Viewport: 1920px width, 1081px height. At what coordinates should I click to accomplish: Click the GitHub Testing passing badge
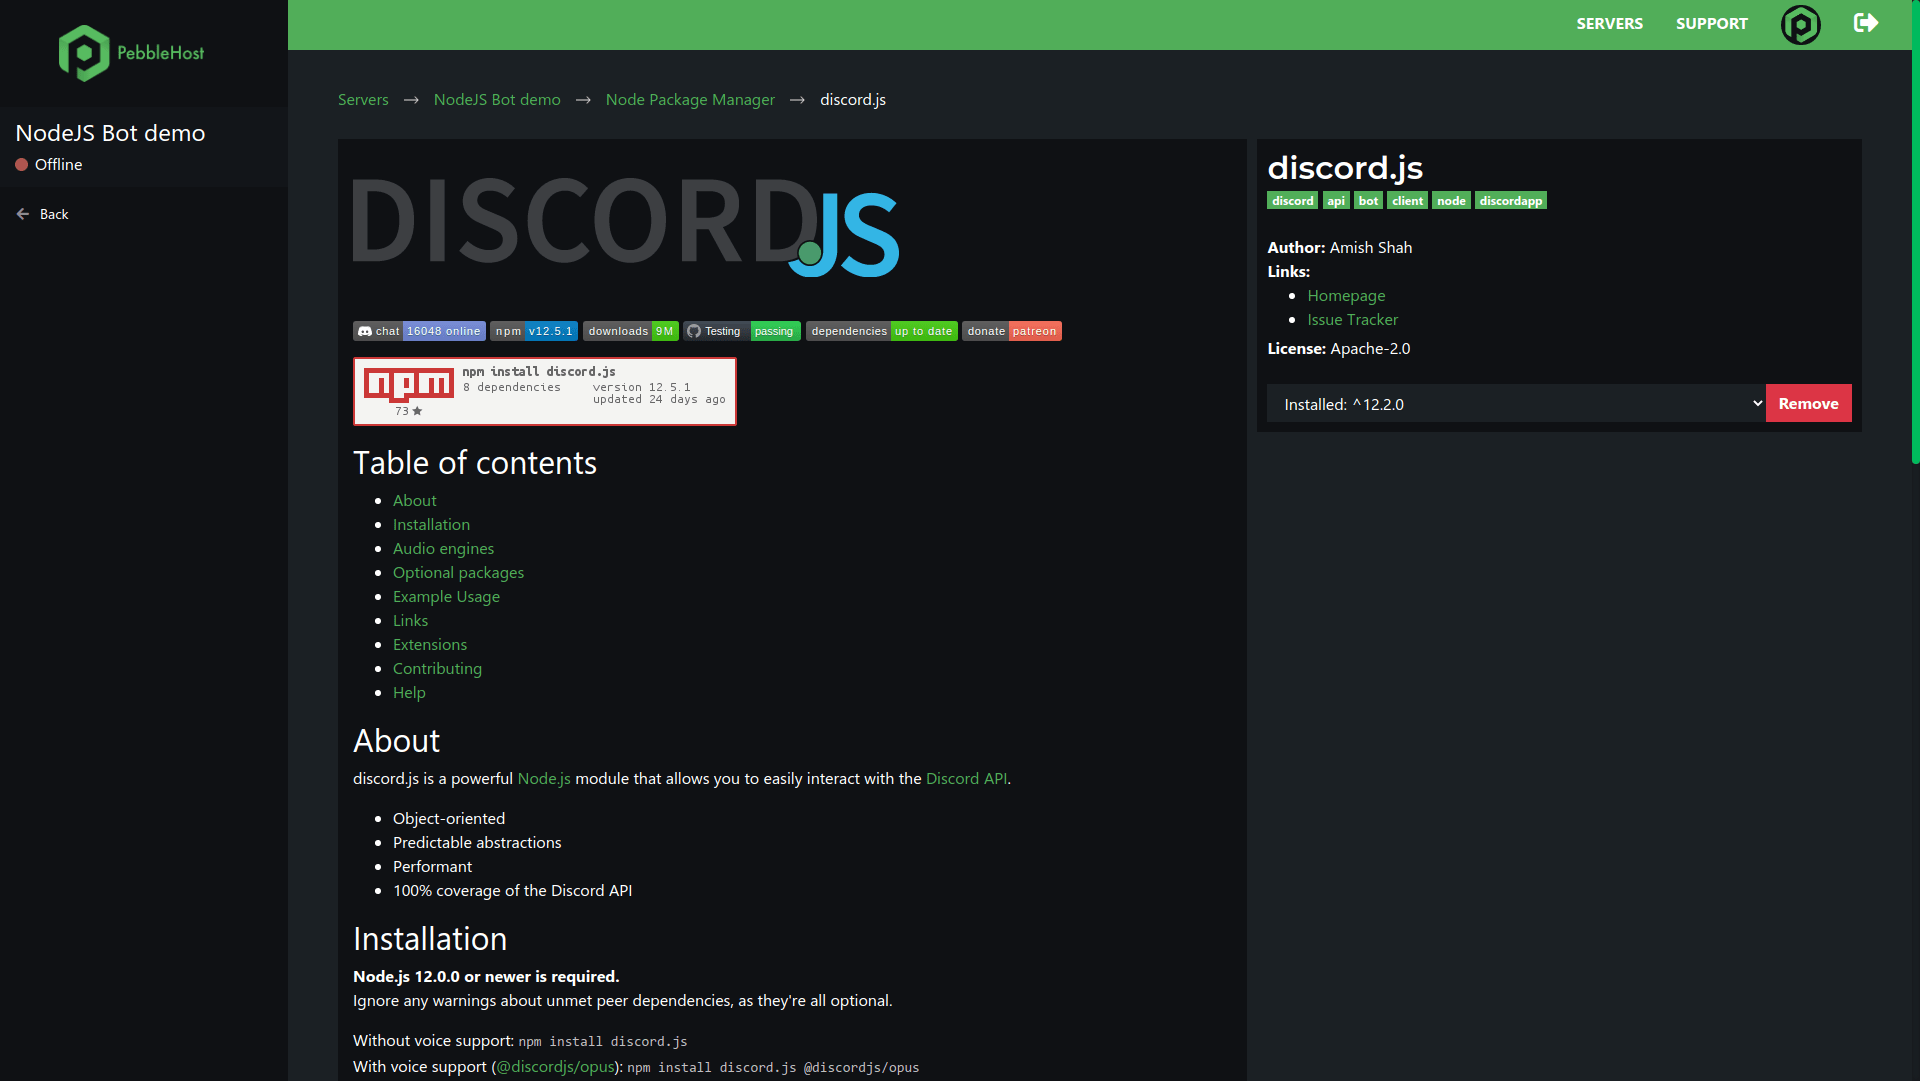[x=743, y=331]
